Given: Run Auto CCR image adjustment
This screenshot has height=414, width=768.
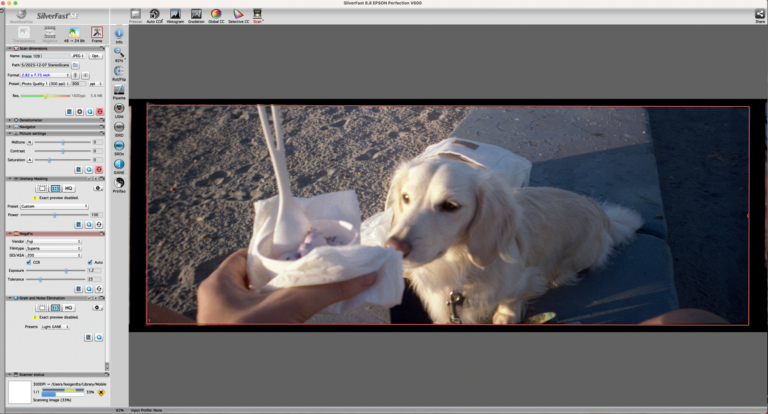Looking at the screenshot, I should (153, 15).
